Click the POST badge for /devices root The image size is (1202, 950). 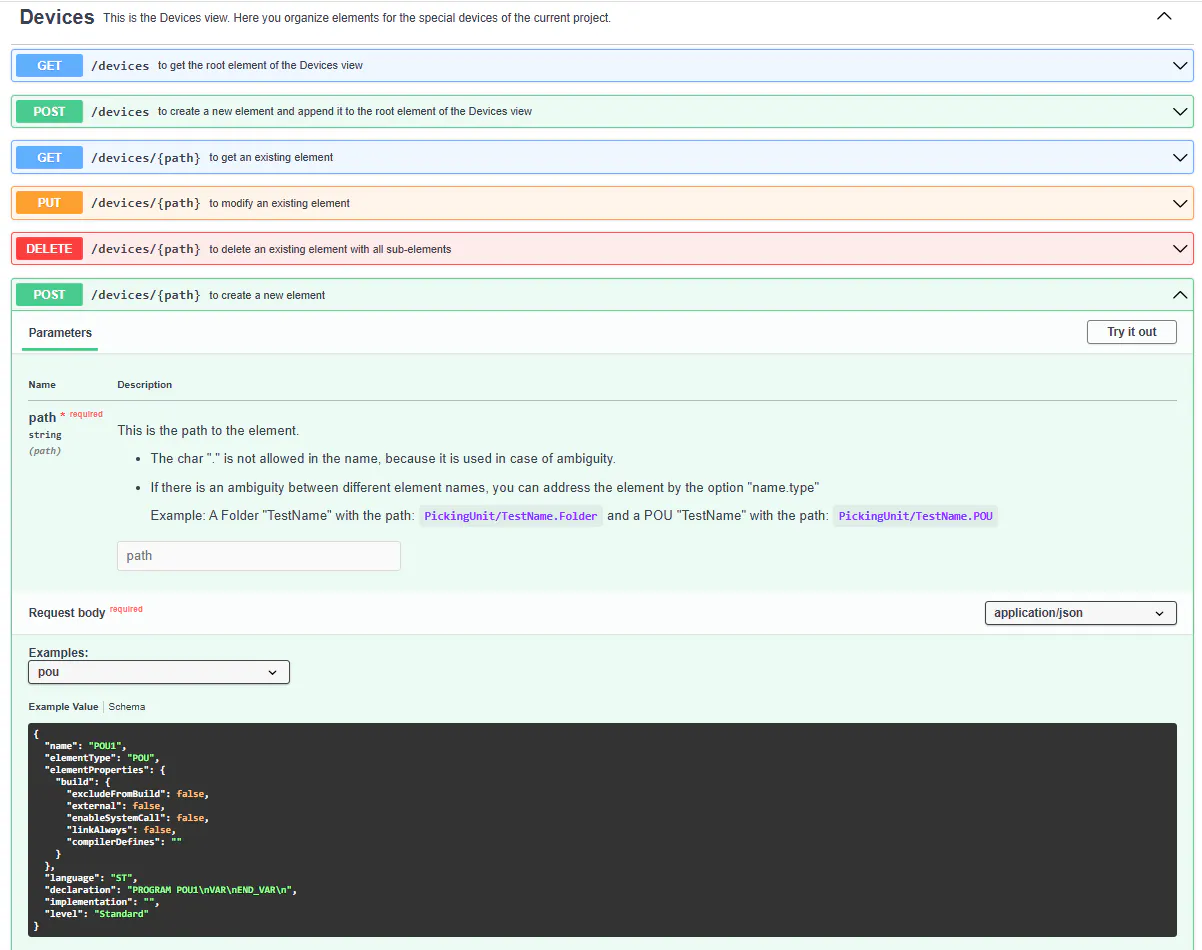(x=49, y=111)
